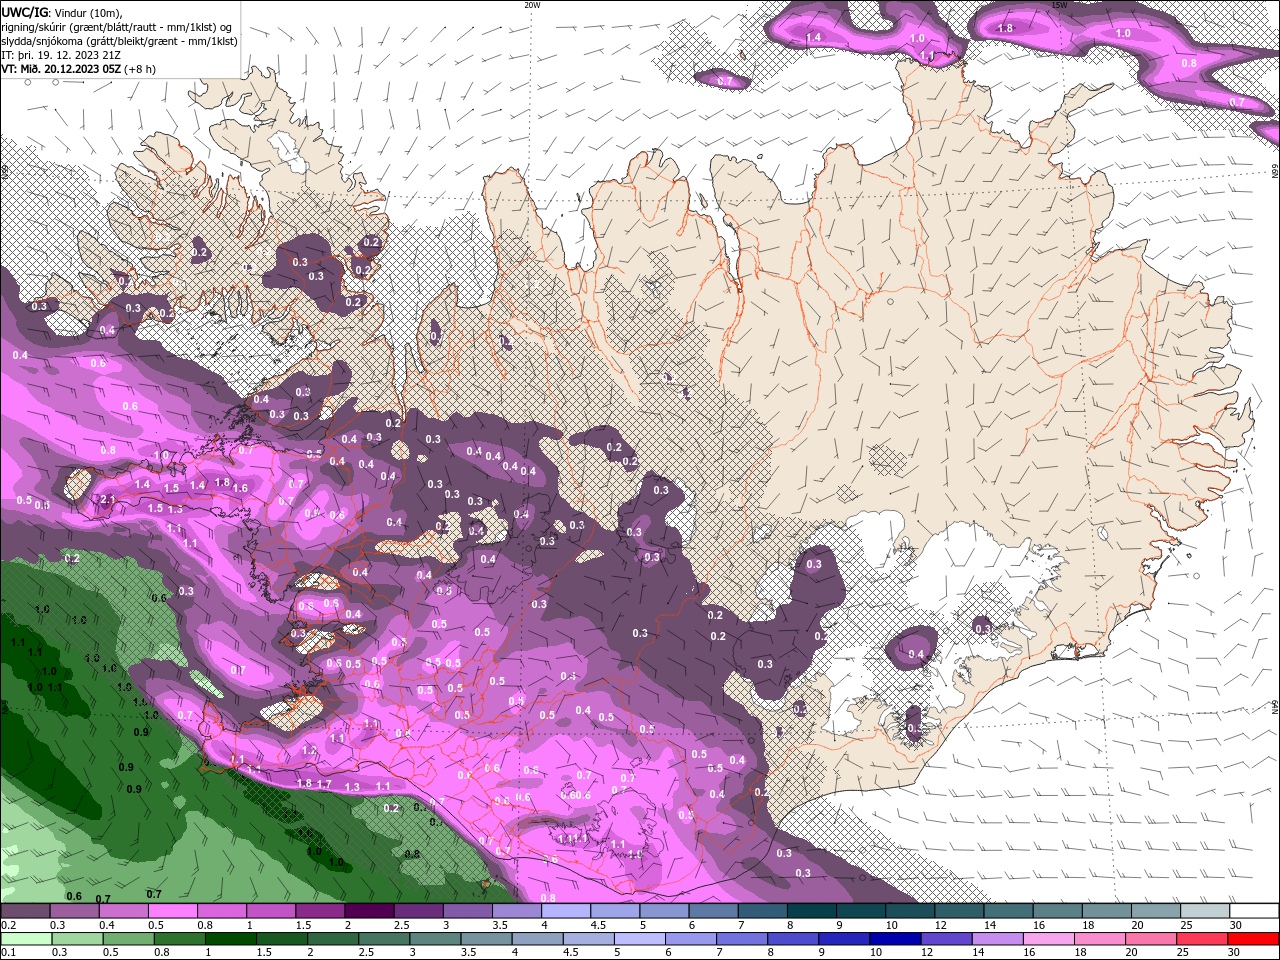Select the darkest navy swatch in rain legend
The height and width of the screenshot is (960, 1280).
tap(894, 939)
